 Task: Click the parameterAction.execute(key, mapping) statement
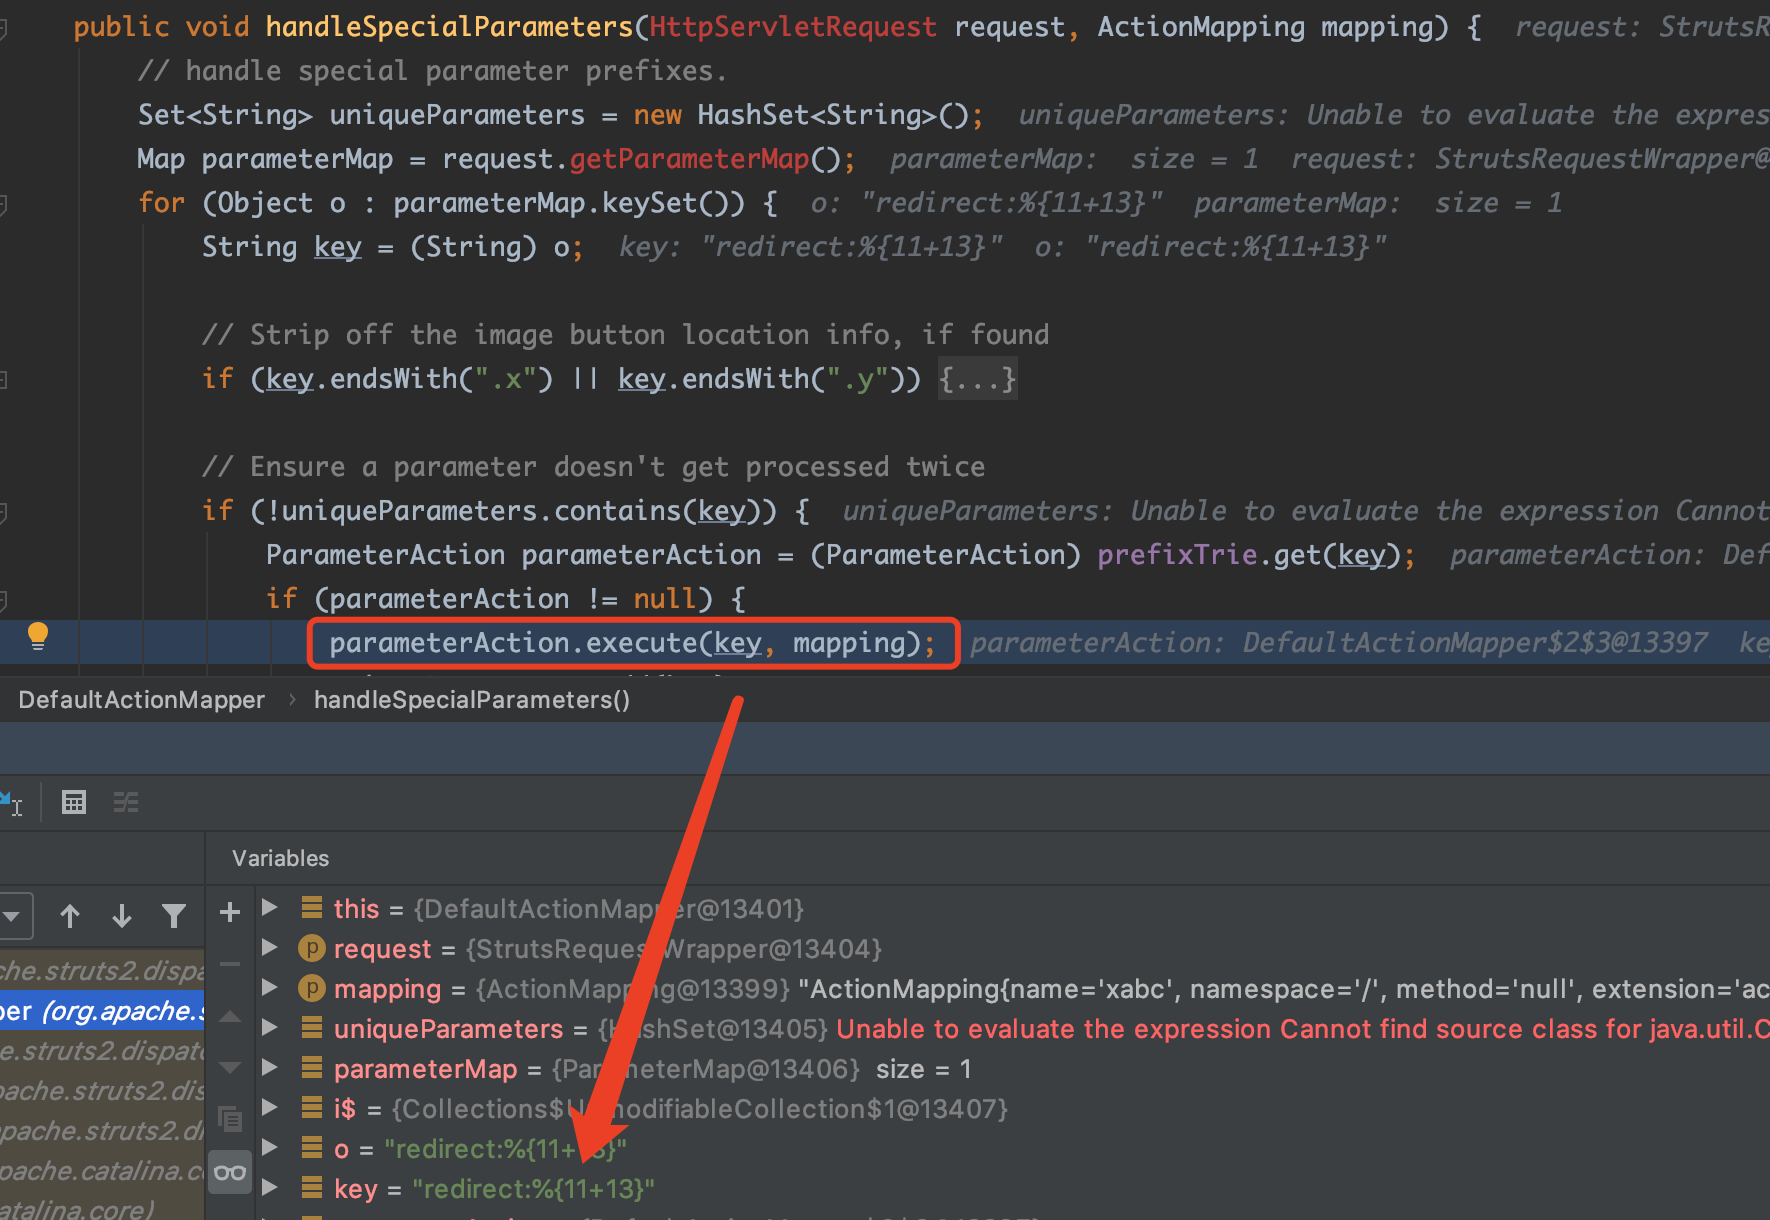[x=632, y=643]
